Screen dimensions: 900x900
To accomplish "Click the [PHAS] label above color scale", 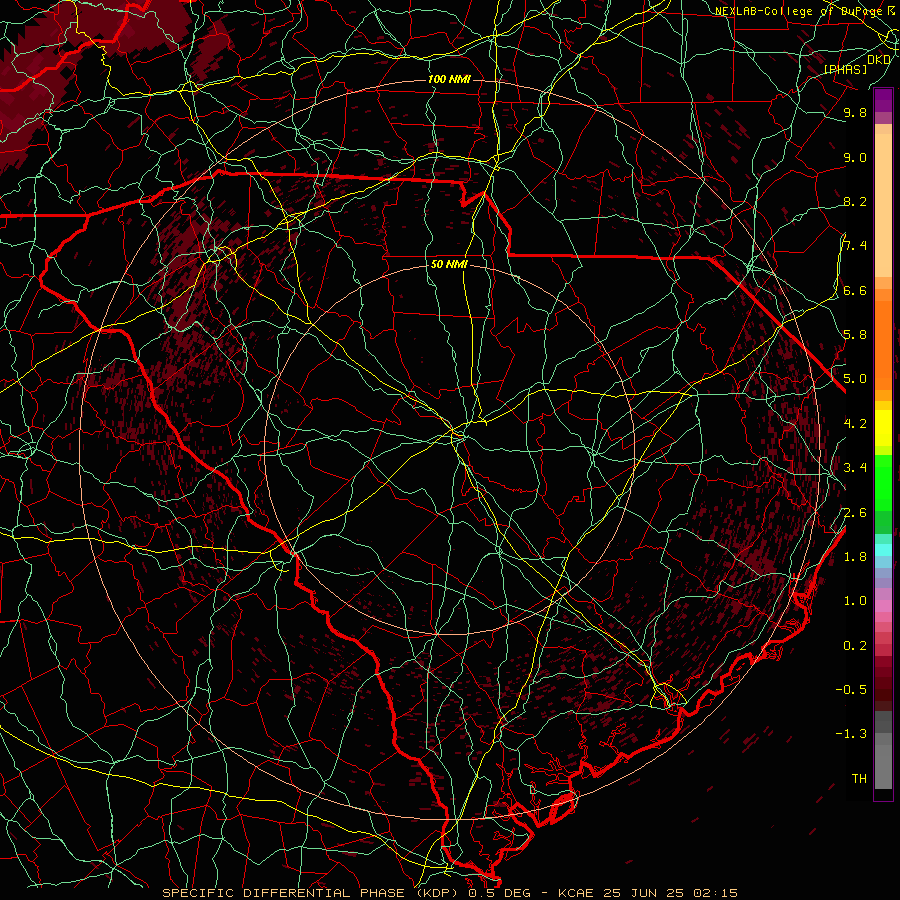I will [846, 70].
